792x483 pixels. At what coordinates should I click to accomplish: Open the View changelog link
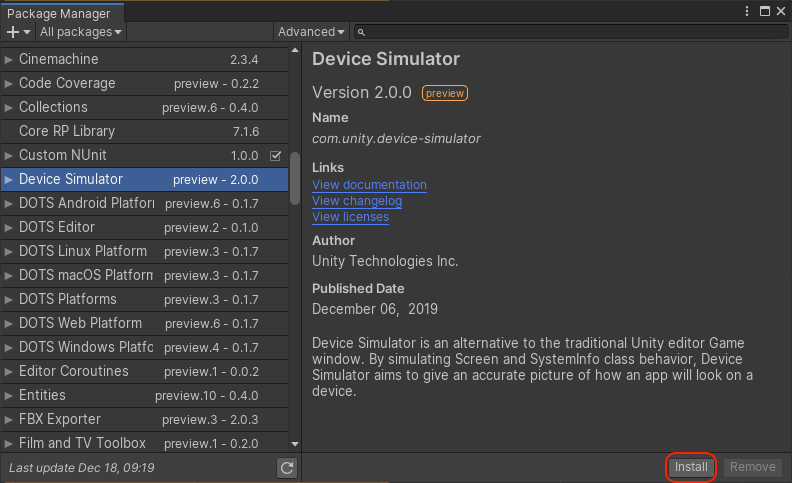point(357,201)
